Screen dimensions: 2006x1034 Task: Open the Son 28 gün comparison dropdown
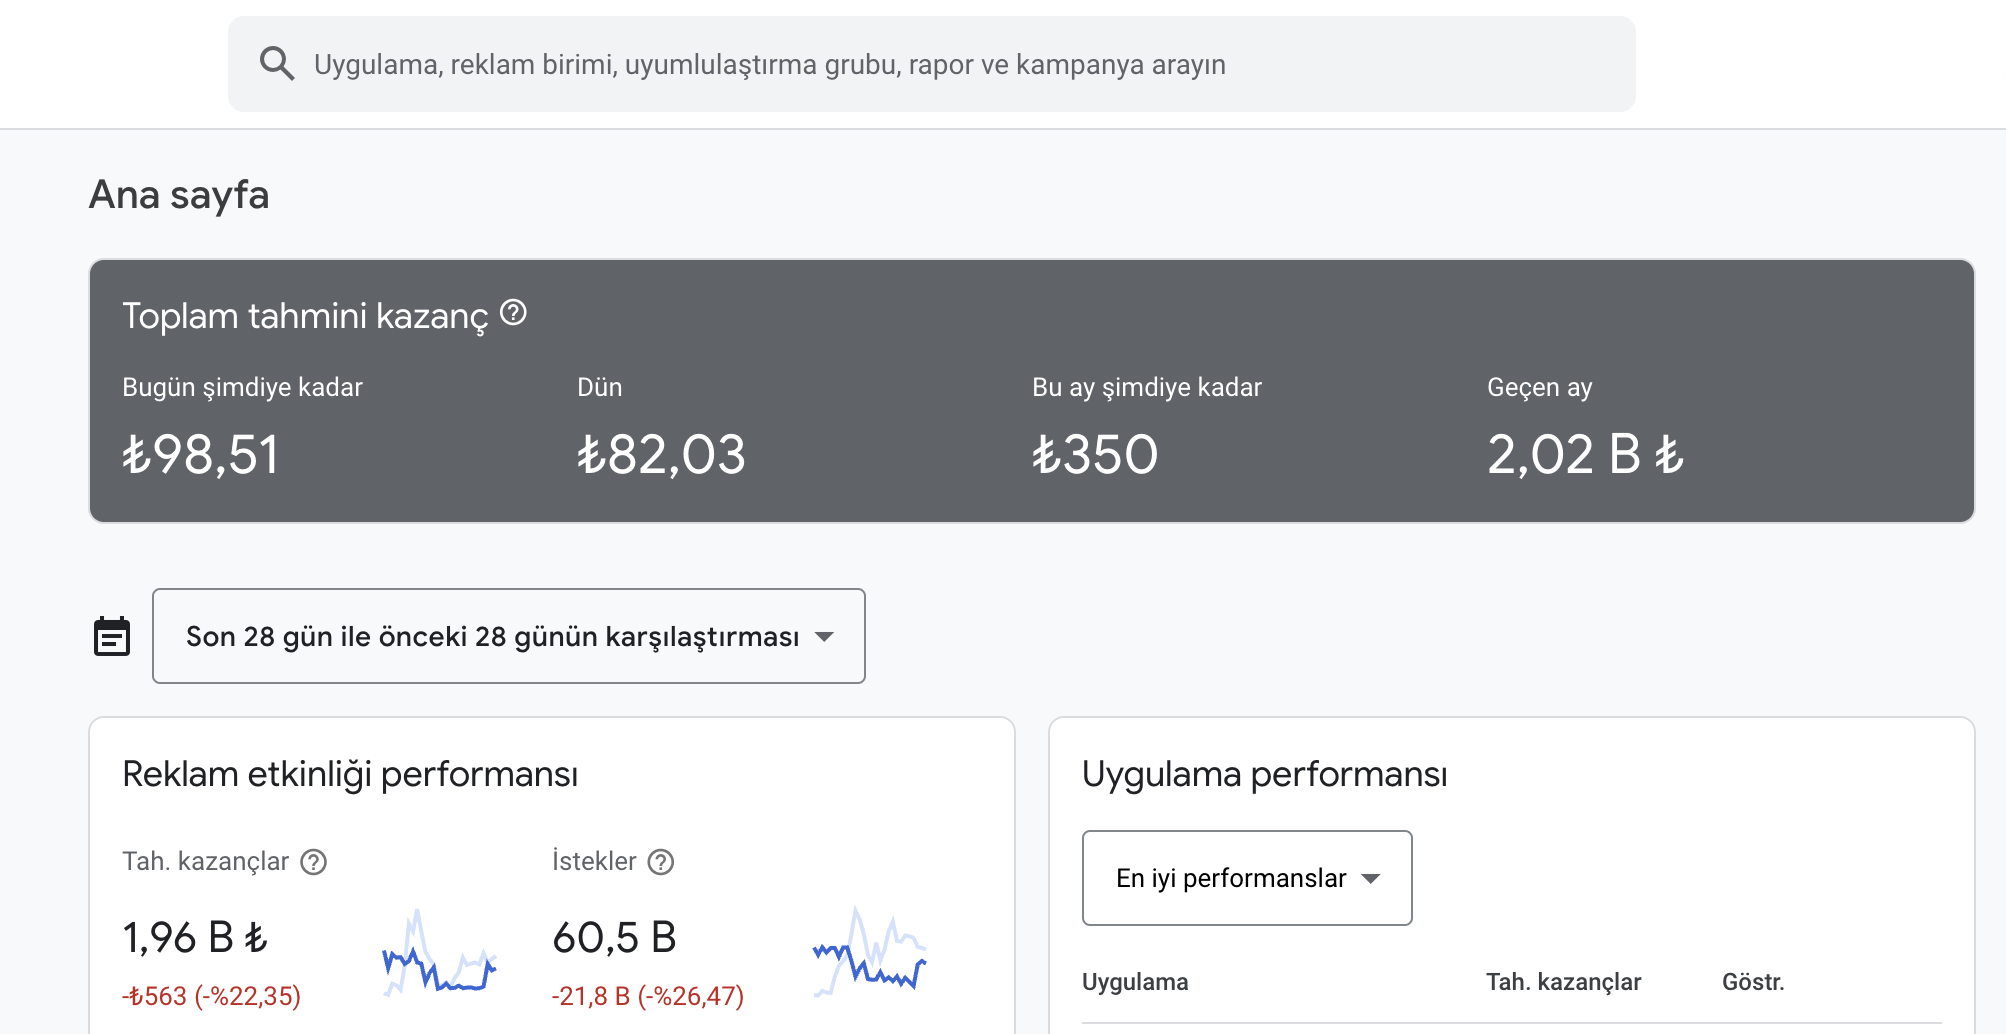[x=509, y=636]
